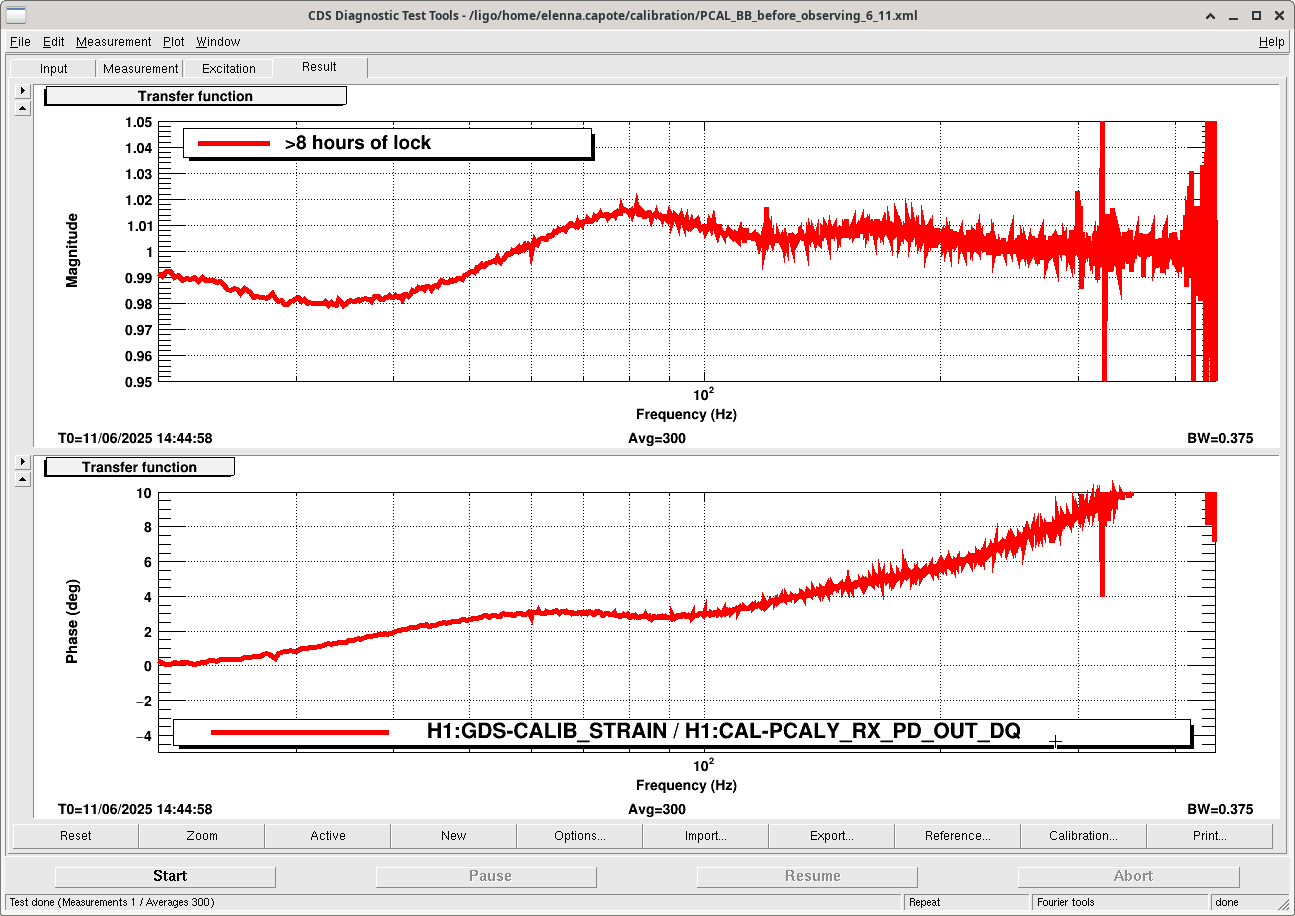
Task: Click the 'Test done (Measurements 1 / Averages 300)' status text
Action: [x=112, y=902]
